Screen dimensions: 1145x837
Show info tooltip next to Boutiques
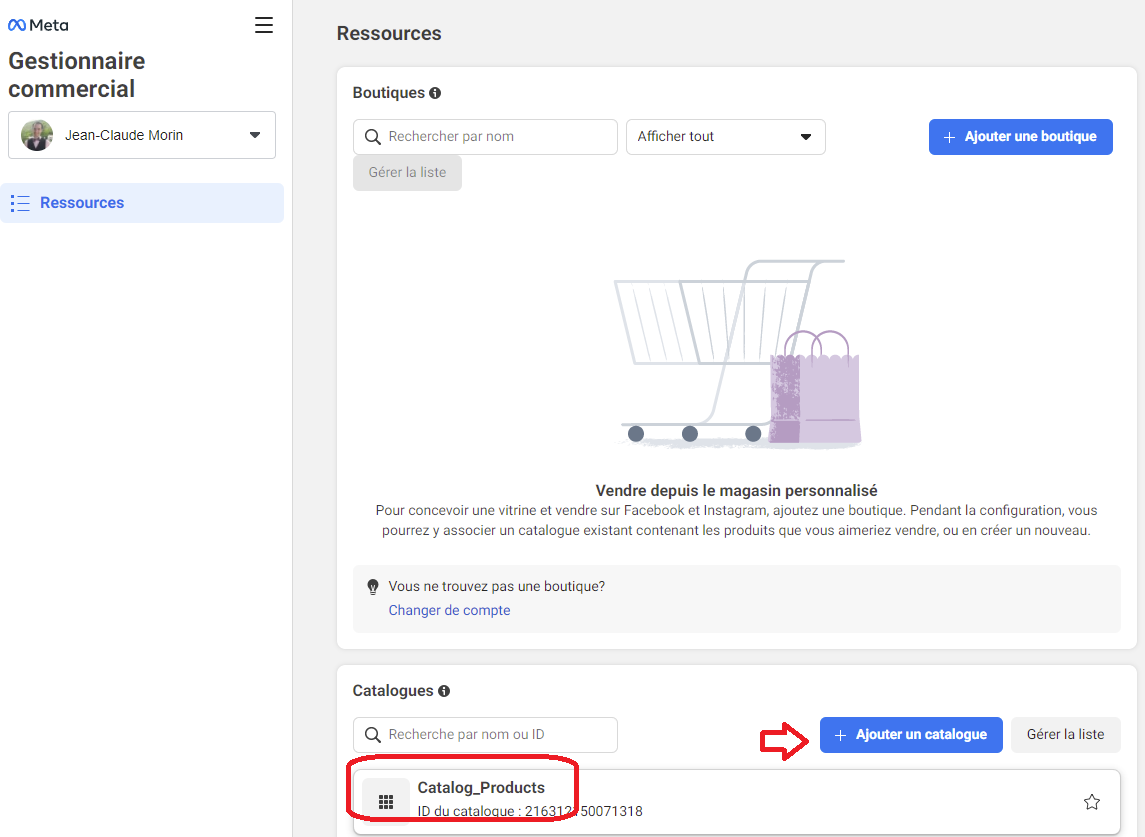pyautogui.click(x=435, y=93)
